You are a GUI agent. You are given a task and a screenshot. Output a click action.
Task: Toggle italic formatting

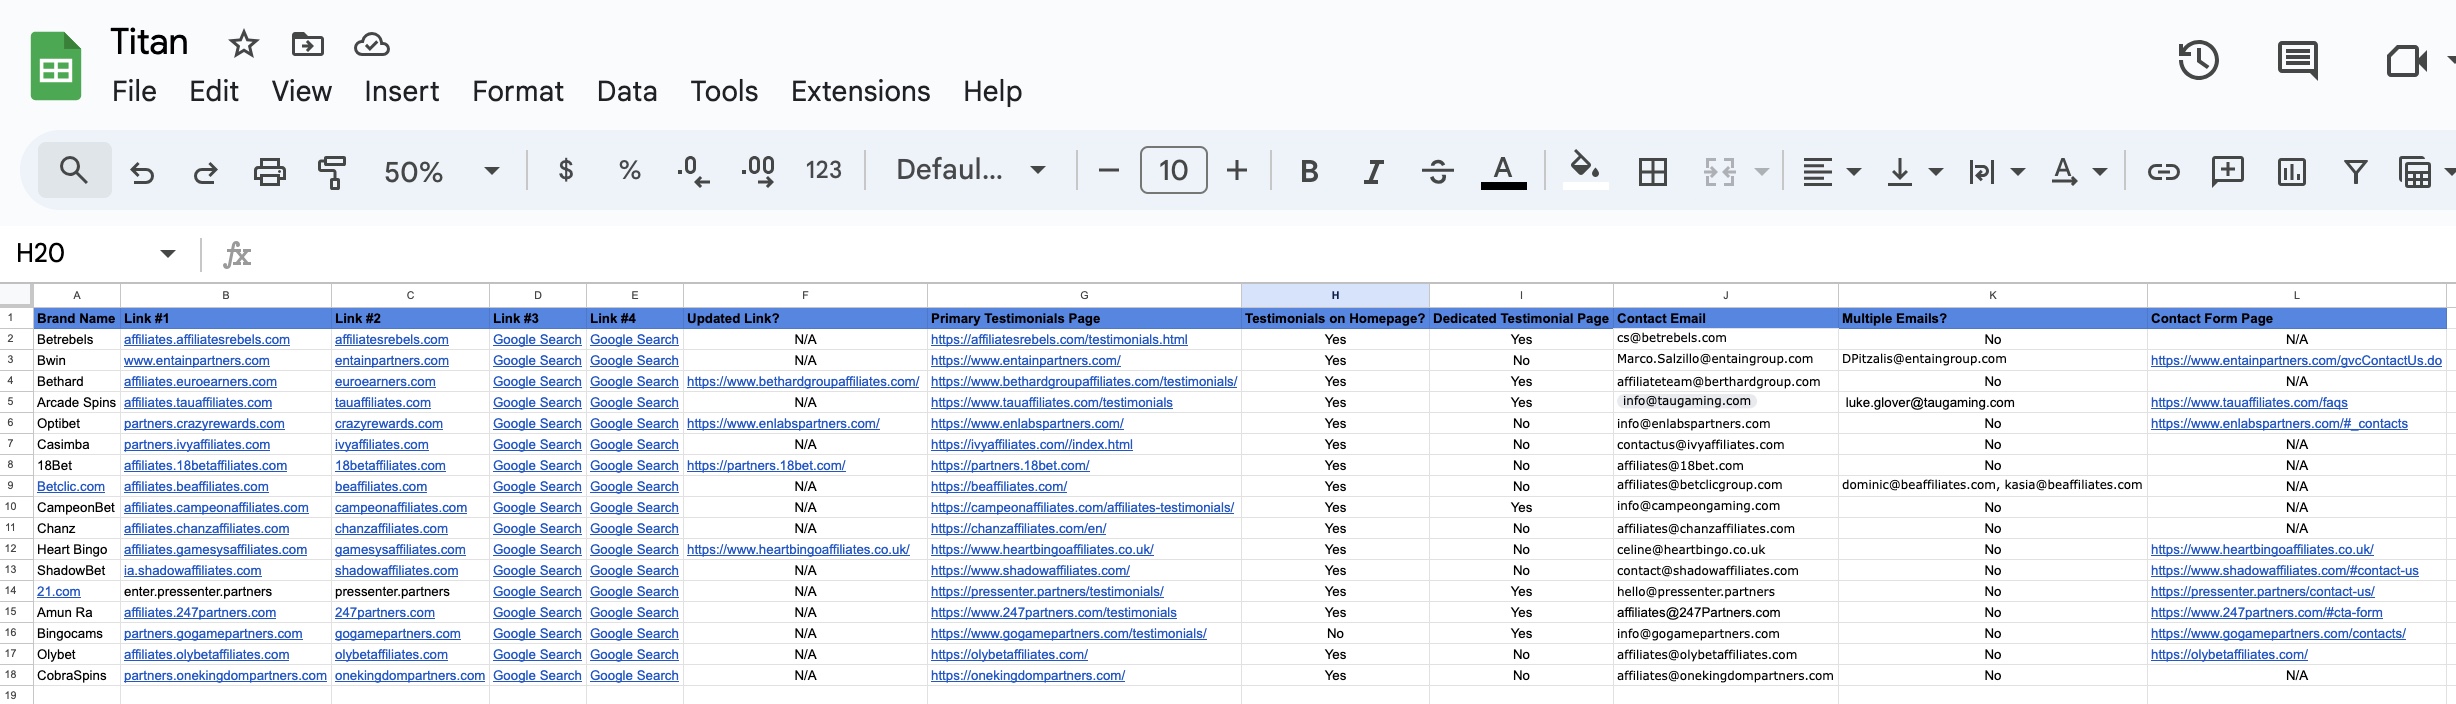point(1373,172)
